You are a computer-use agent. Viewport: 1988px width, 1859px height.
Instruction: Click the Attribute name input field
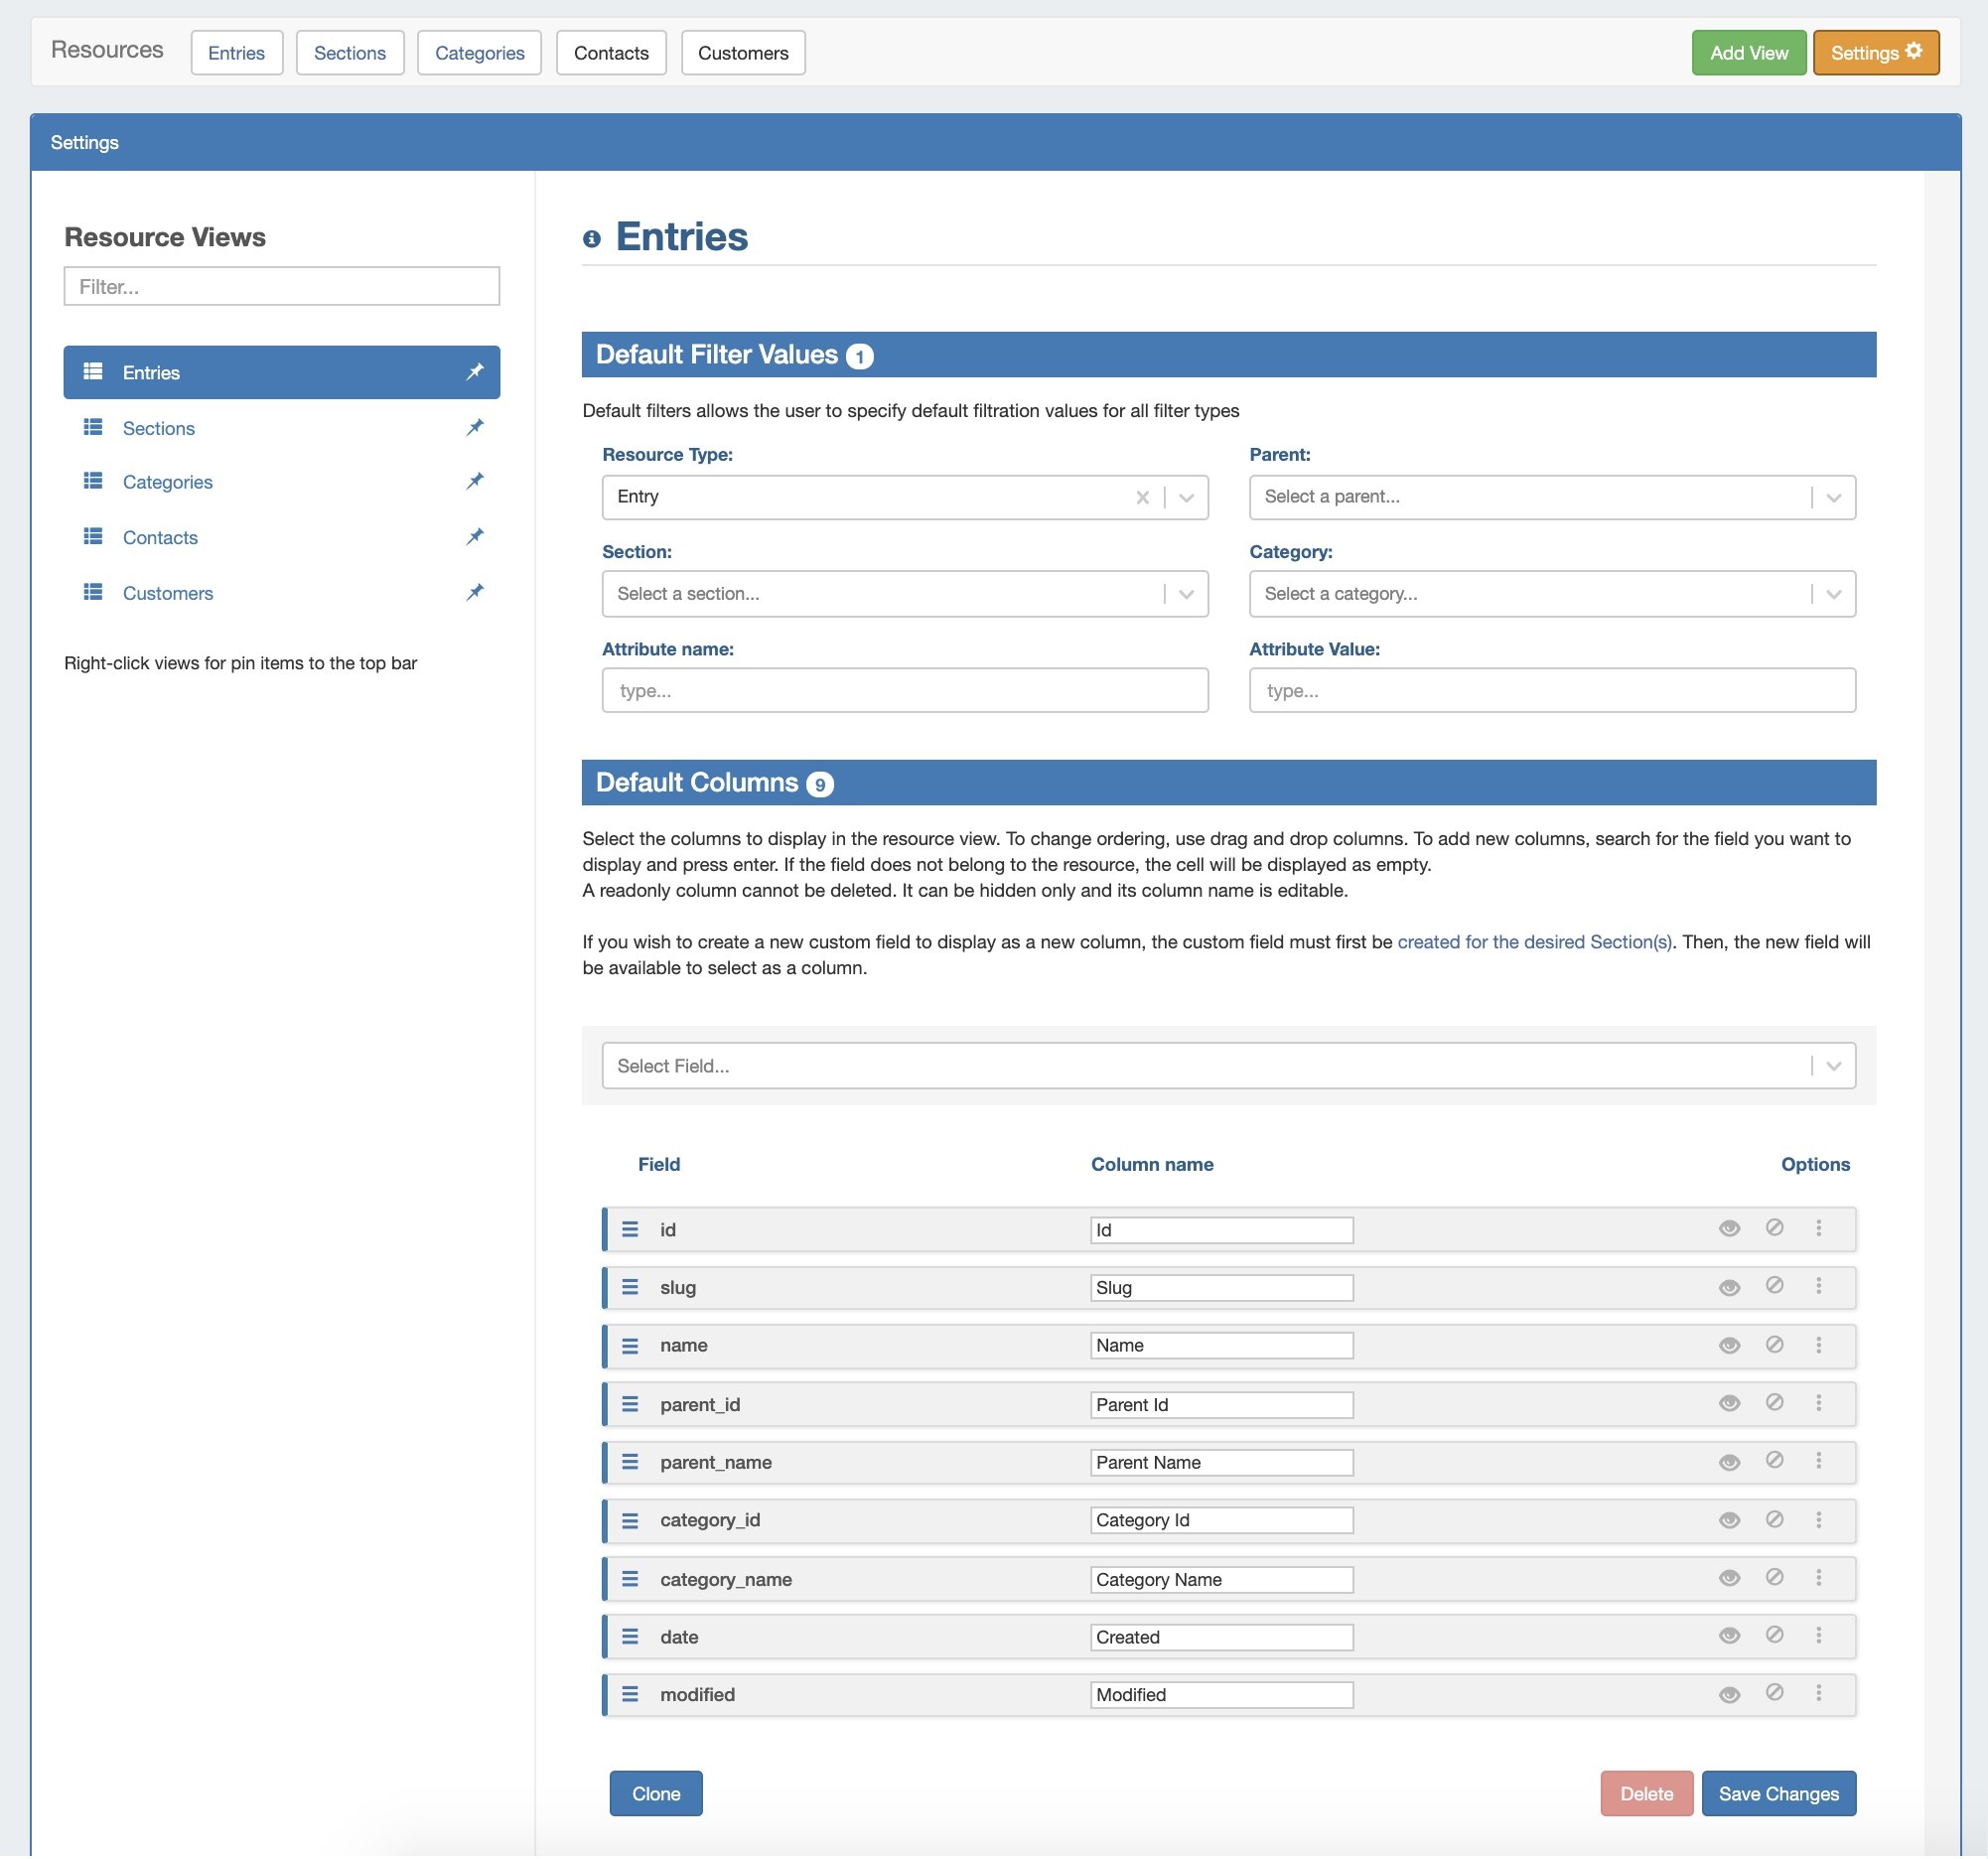point(904,691)
